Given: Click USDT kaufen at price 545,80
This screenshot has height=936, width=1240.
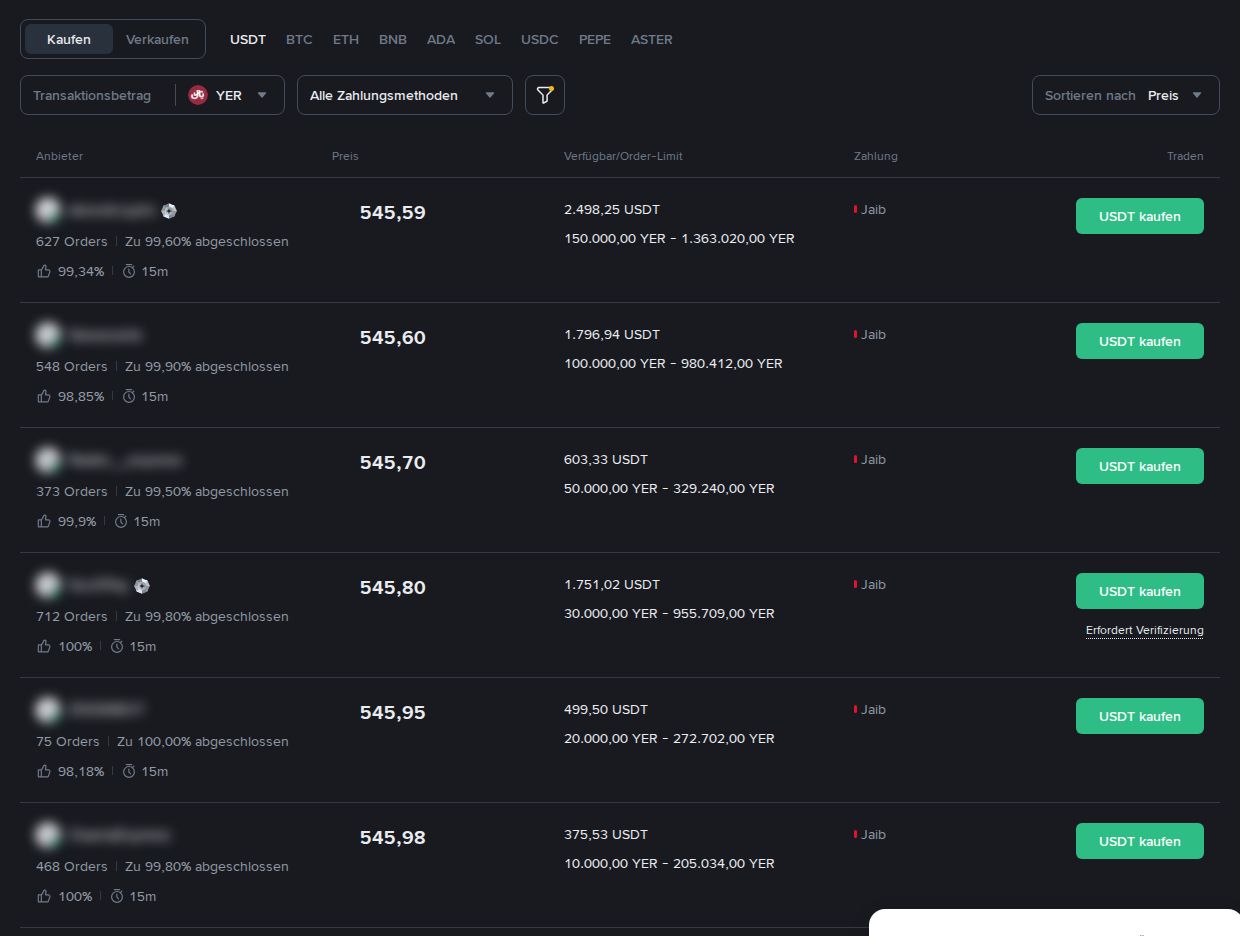Looking at the screenshot, I should (1140, 591).
